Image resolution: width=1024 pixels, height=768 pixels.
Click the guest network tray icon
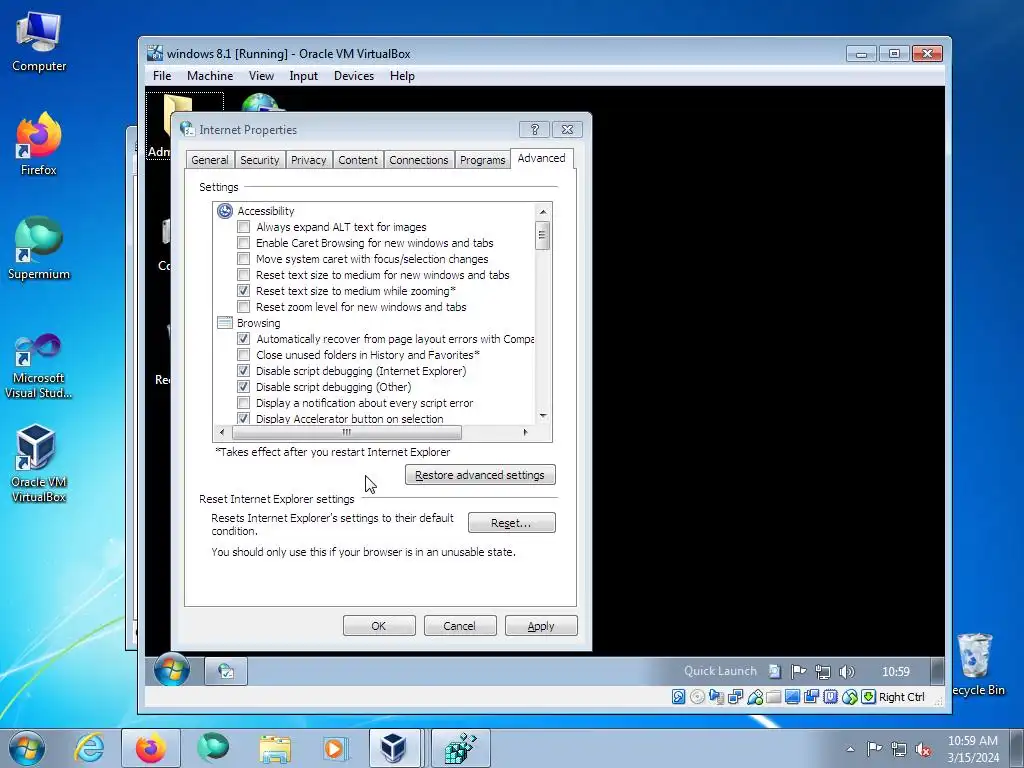tap(823, 671)
